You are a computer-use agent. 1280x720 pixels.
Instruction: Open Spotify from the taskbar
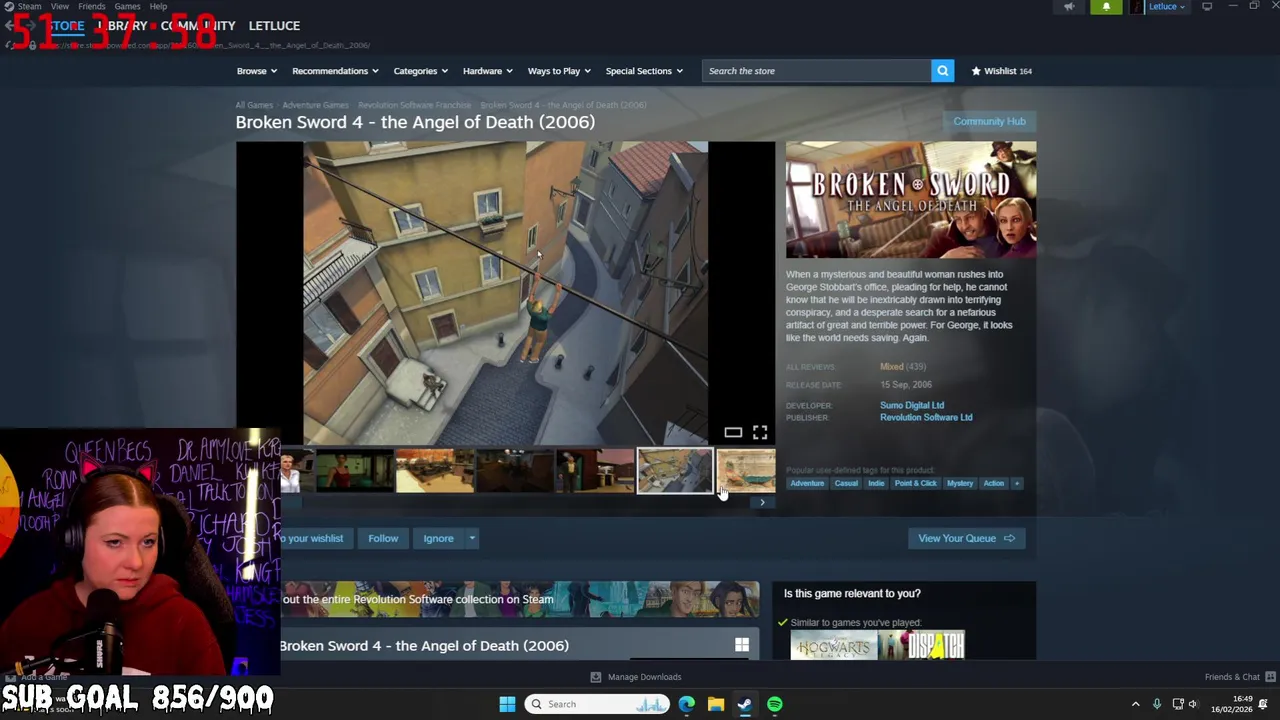(775, 704)
